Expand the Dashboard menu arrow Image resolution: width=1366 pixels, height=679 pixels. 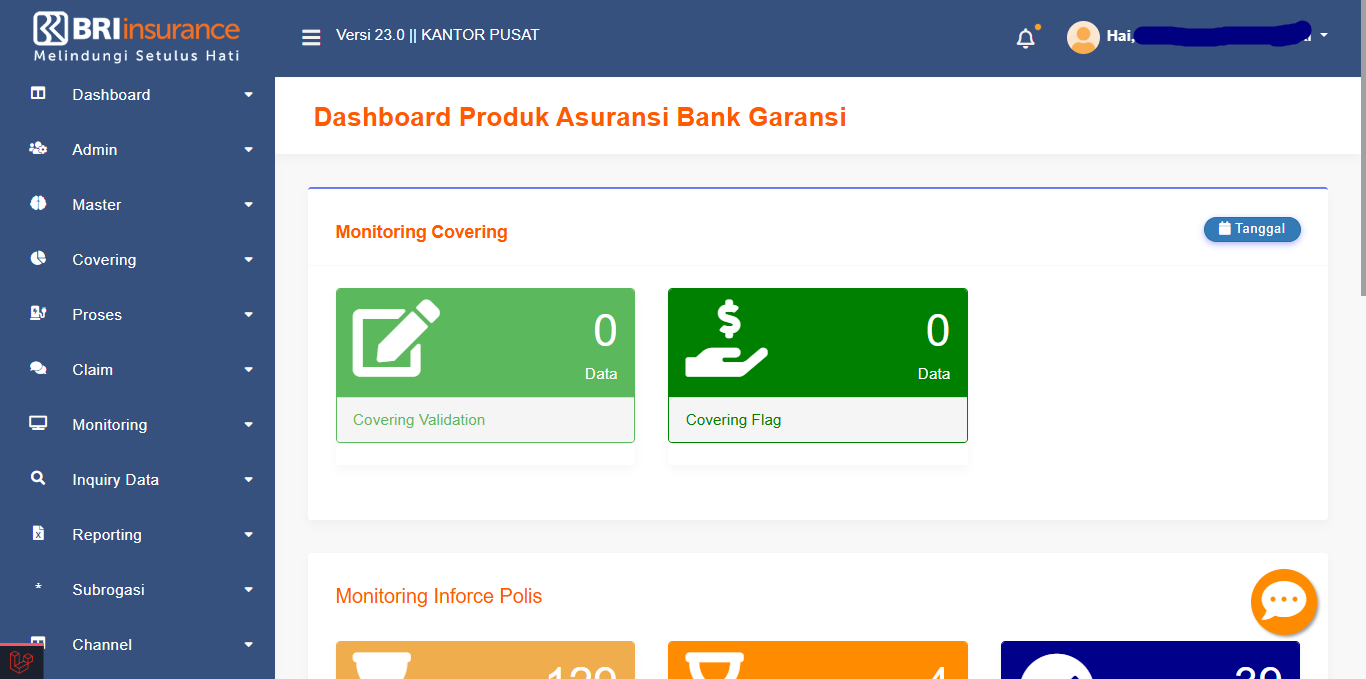pyautogui.click(x=249, y=95)
